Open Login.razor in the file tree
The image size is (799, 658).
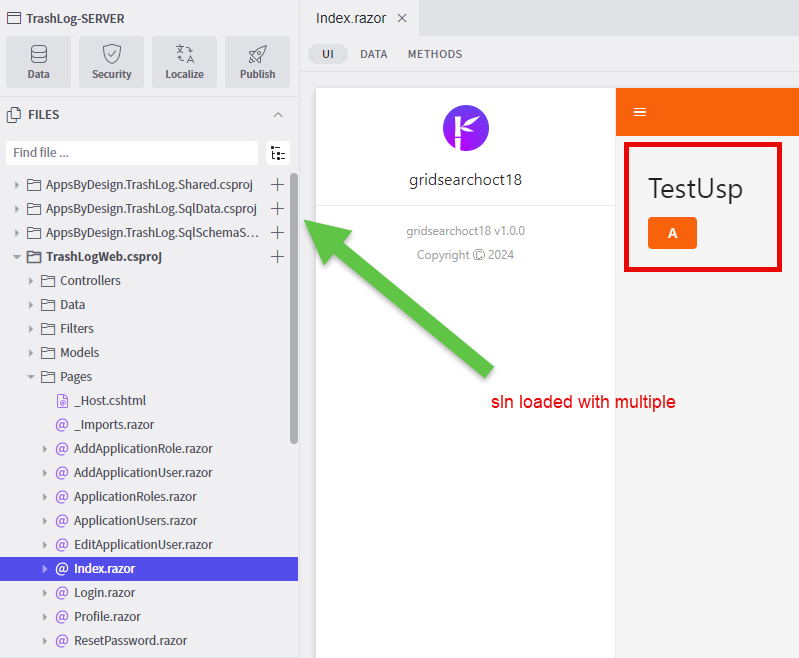tap(104, 593)
